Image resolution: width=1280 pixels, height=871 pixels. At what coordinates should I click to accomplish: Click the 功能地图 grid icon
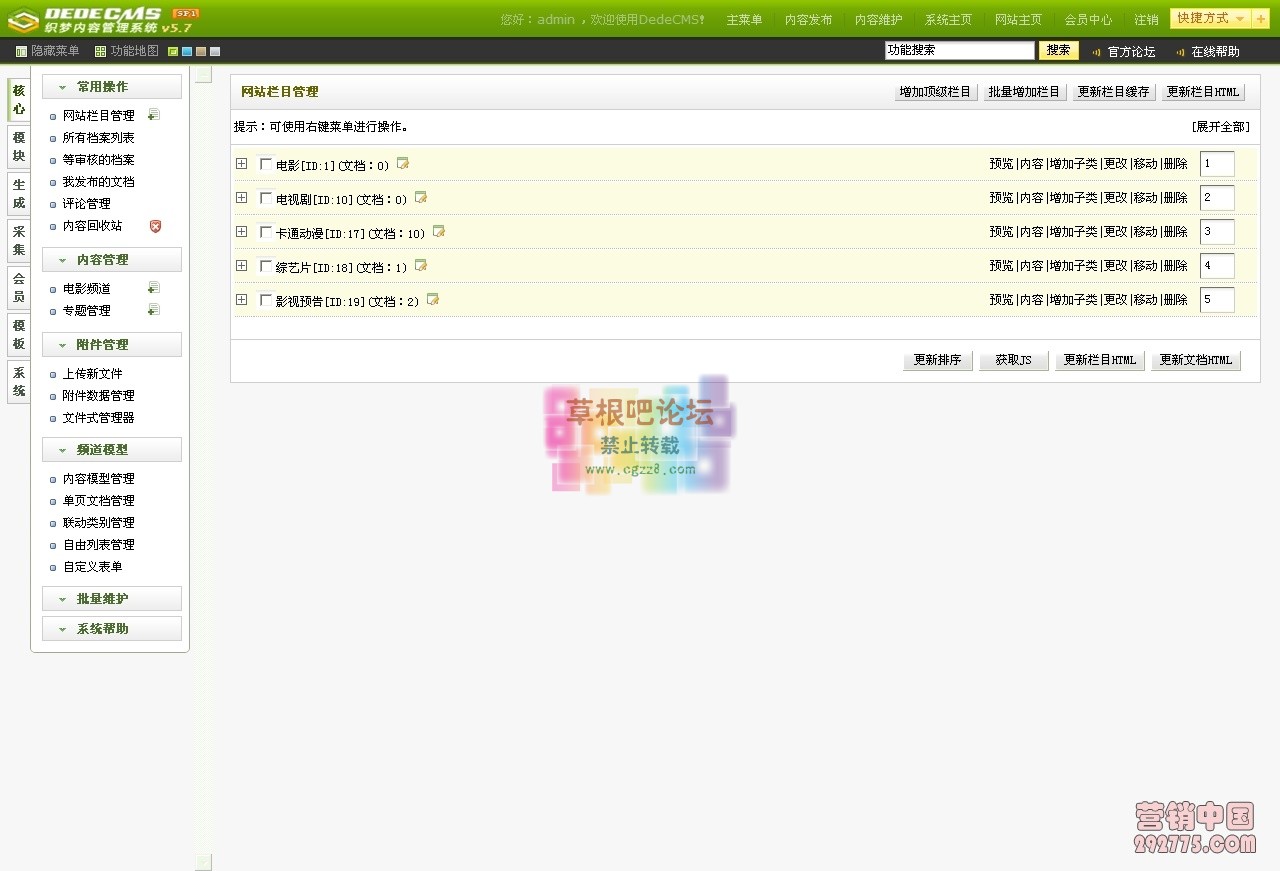pyautogui.click(x=100, y=51)
